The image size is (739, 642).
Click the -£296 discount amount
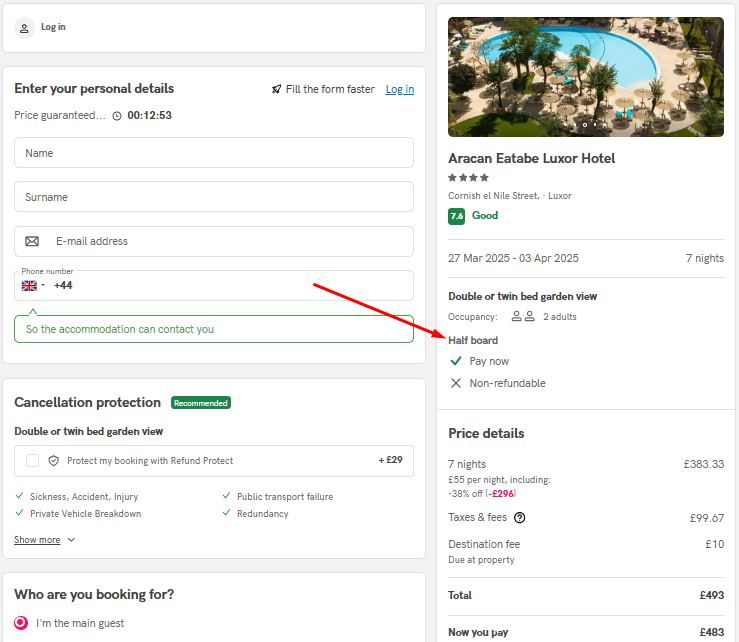click(501, 494)
